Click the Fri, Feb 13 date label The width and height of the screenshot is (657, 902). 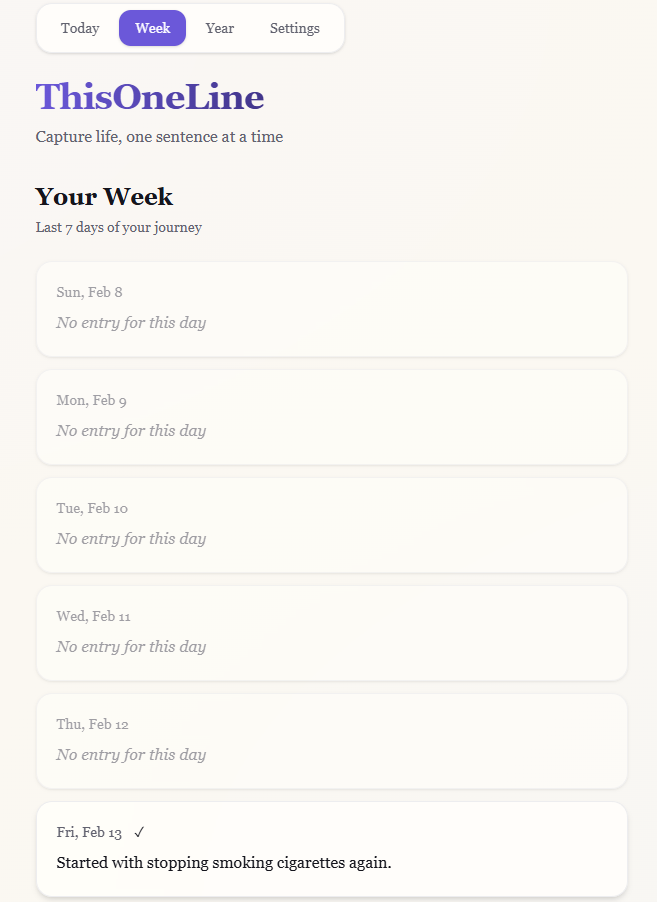coord(89,832)
